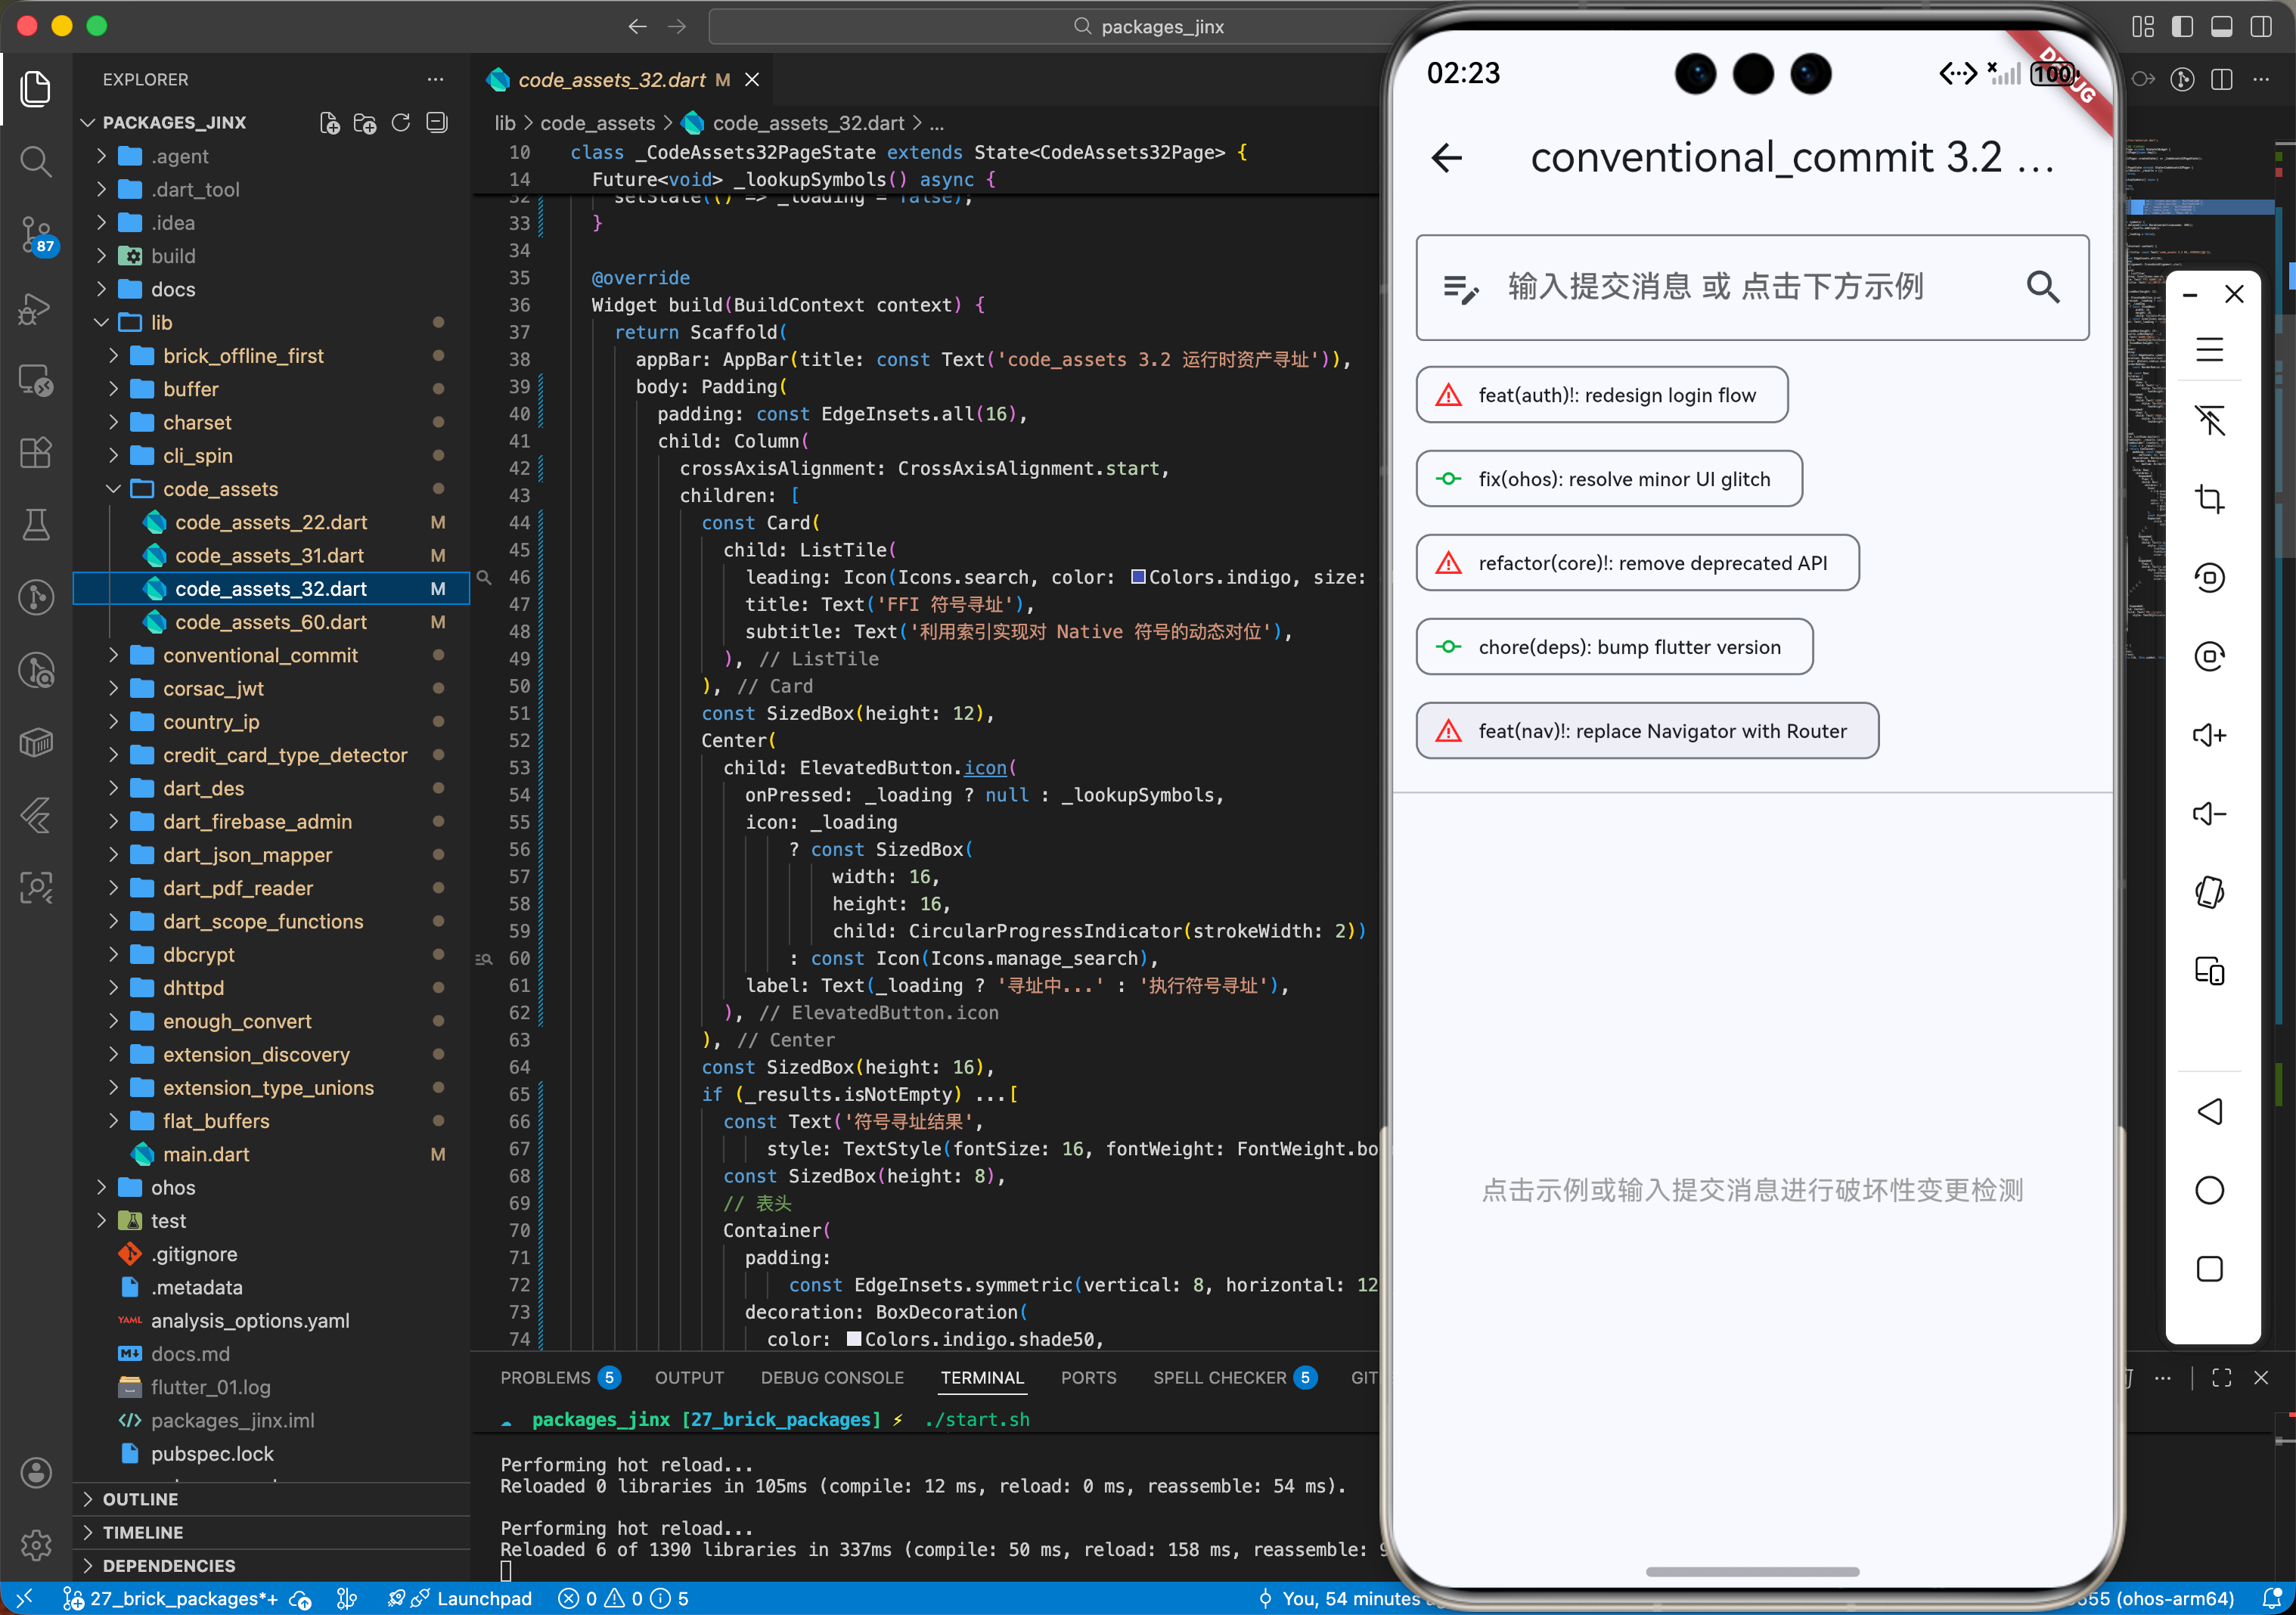Tap the 'fix(ohos): resolve minor UI glitch' chip
The height and width of the screenshot is (1615, 2296).
pos(1609,479)
